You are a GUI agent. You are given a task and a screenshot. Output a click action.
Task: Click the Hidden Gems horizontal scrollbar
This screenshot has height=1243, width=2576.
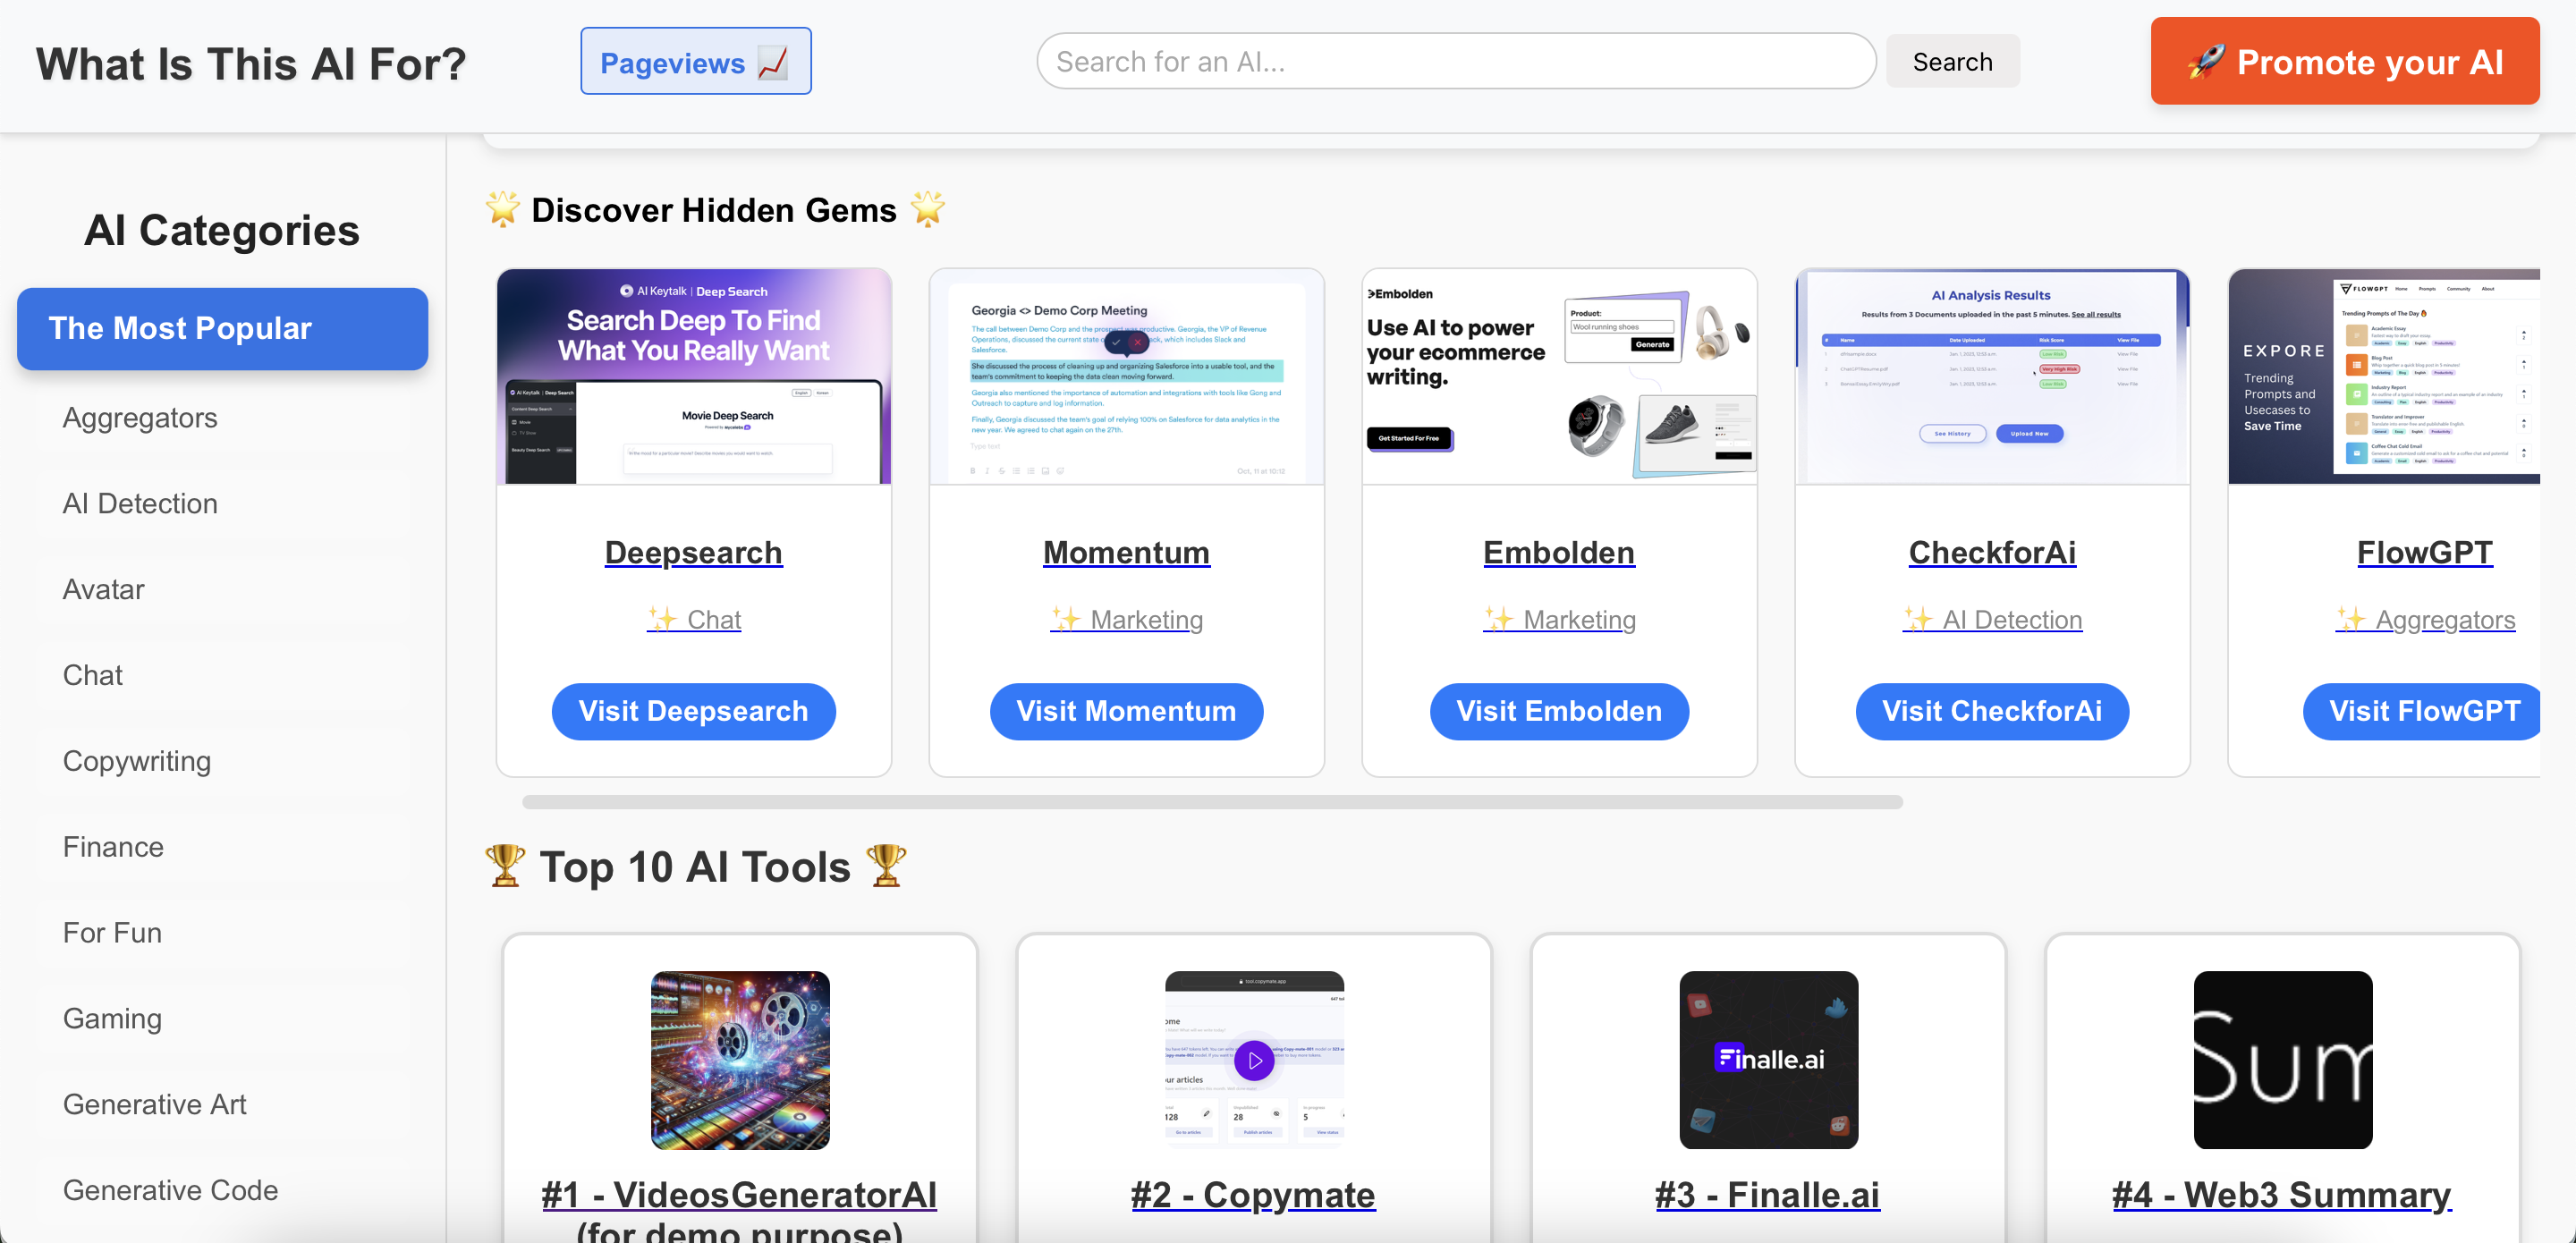(x=1211, y=802)
